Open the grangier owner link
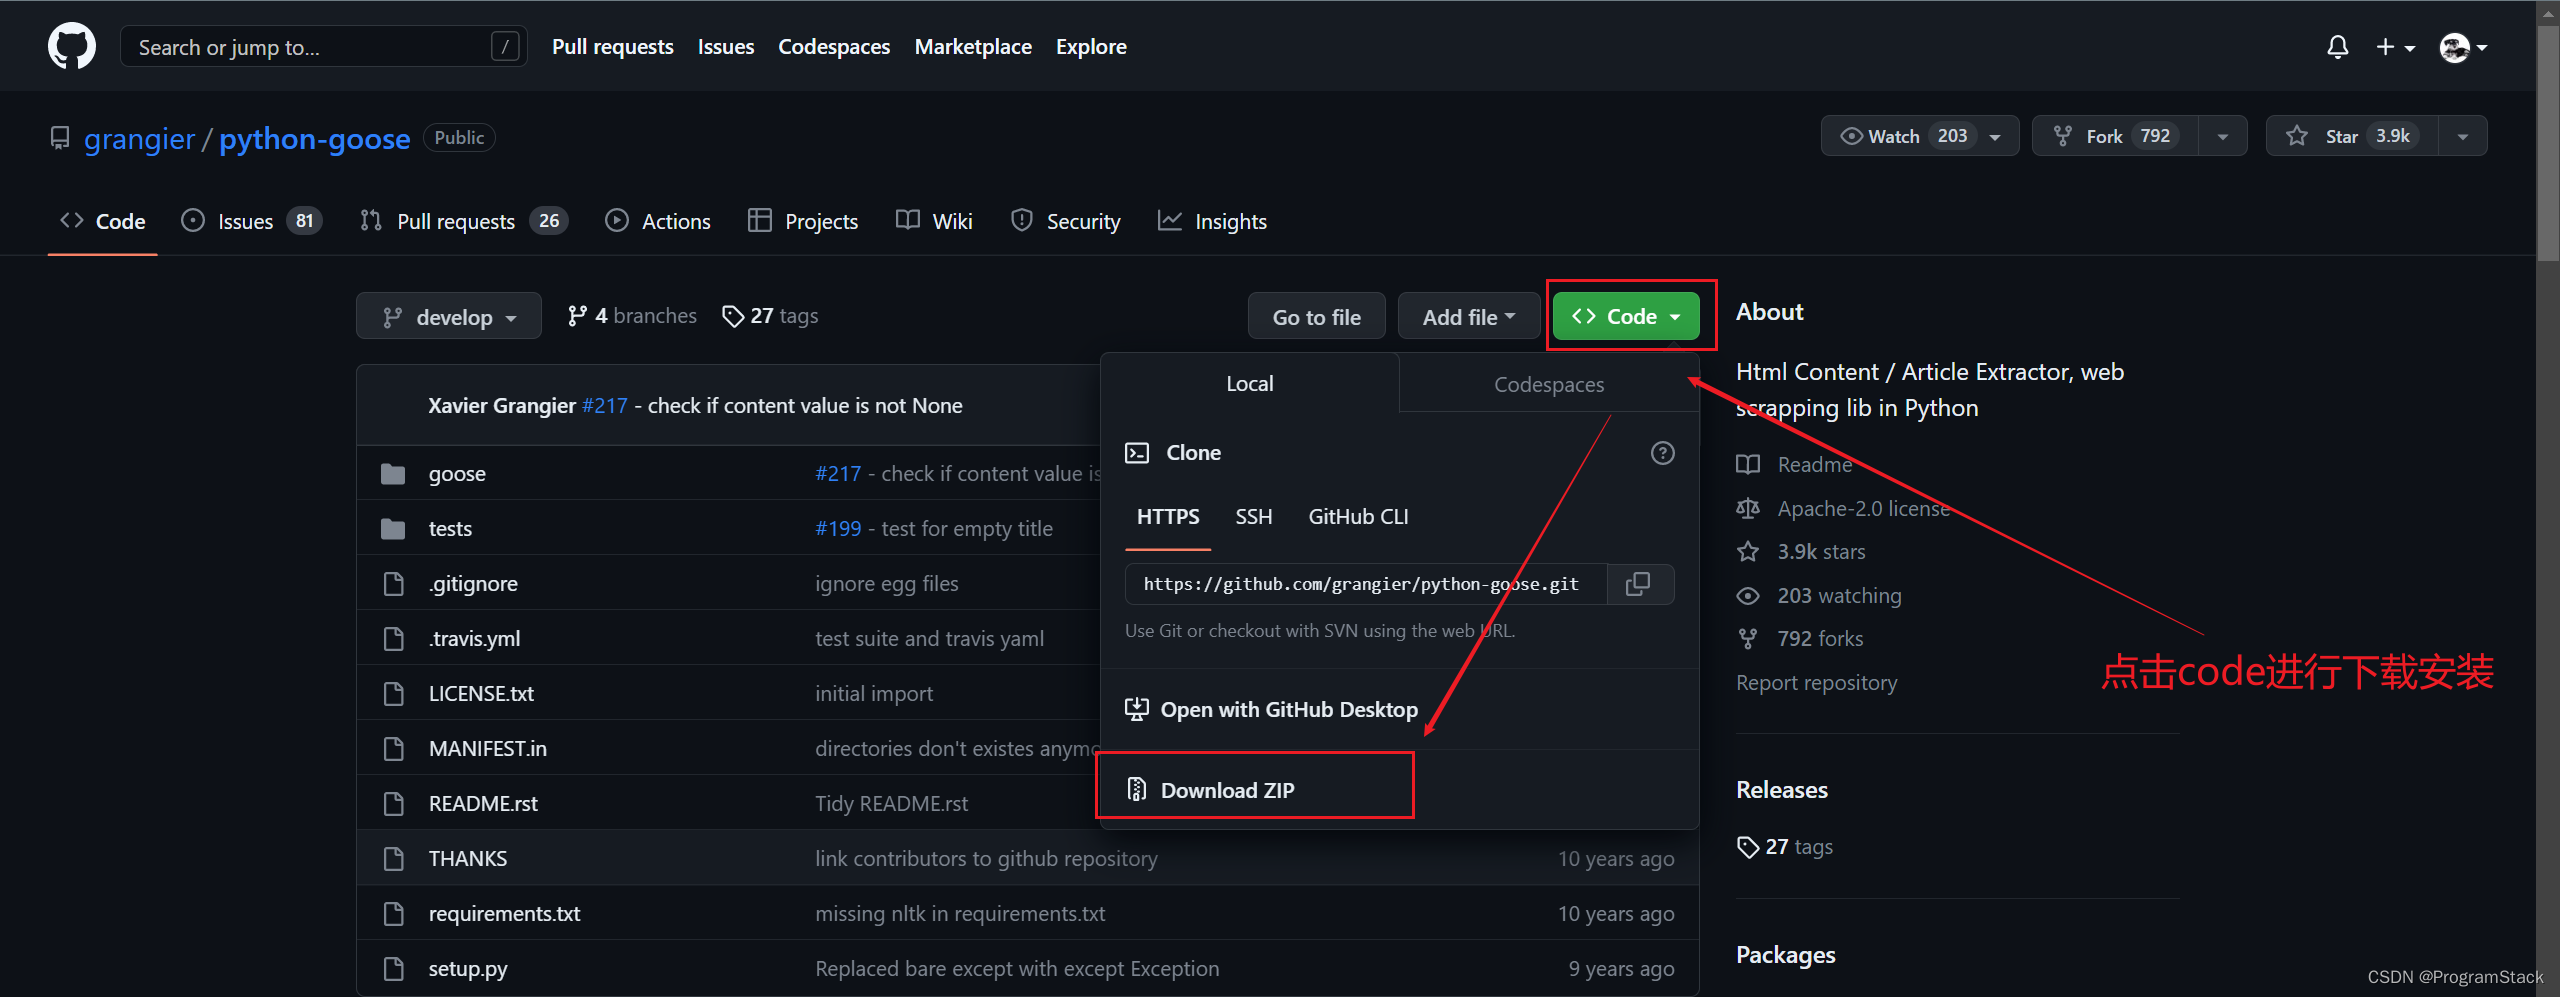 (x=139, y=138)
